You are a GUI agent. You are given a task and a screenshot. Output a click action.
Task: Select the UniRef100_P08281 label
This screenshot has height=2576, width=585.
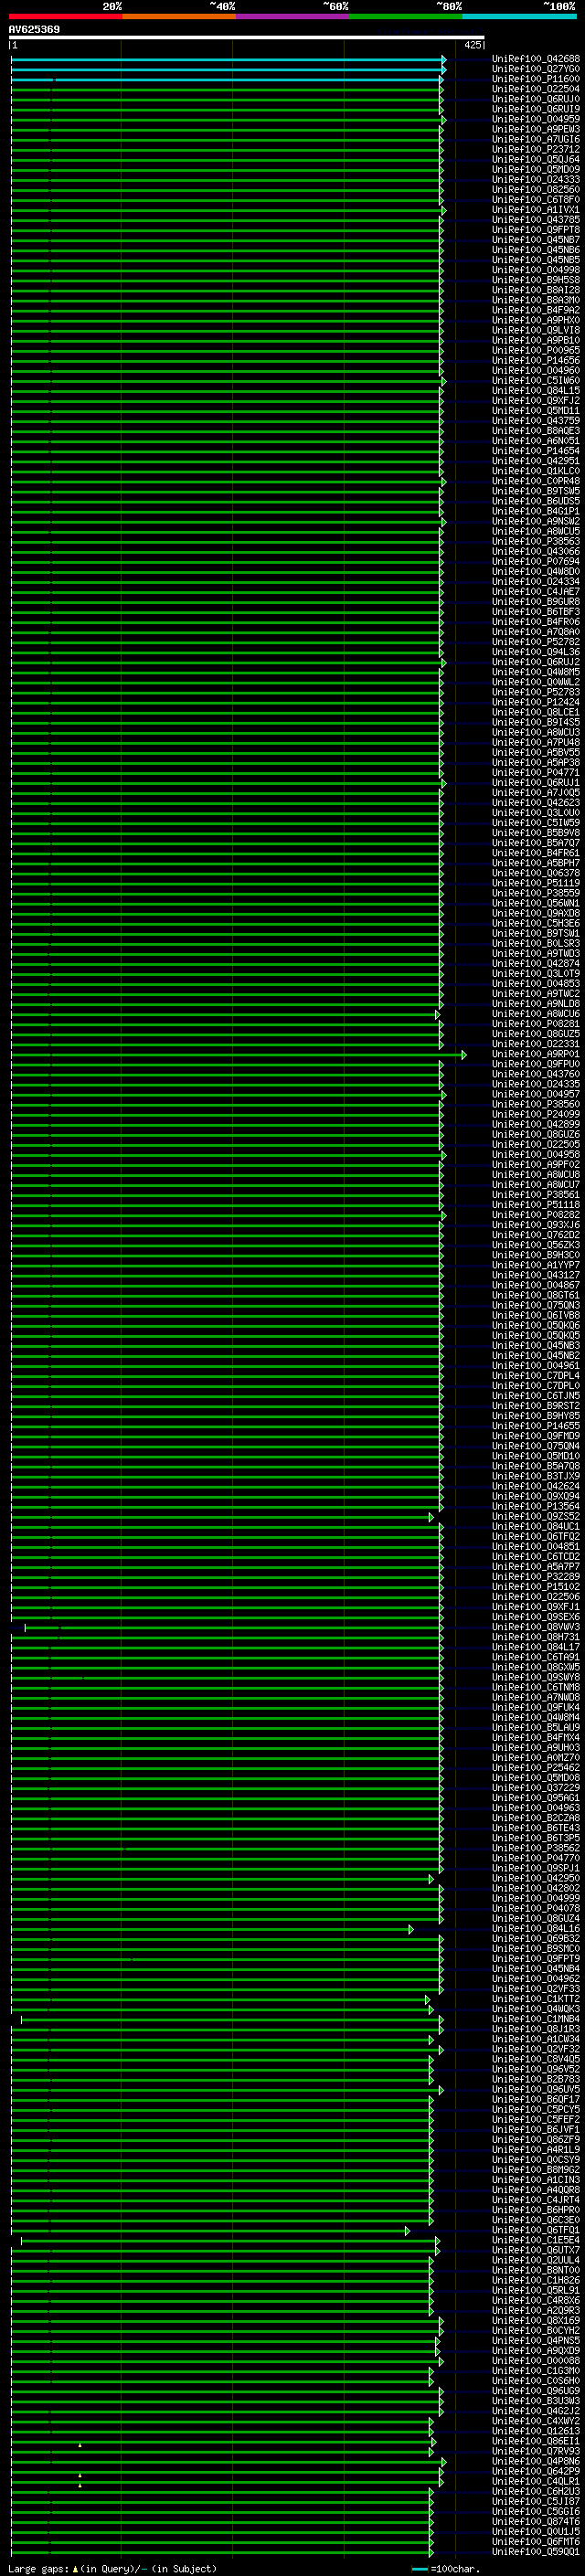536,1024
